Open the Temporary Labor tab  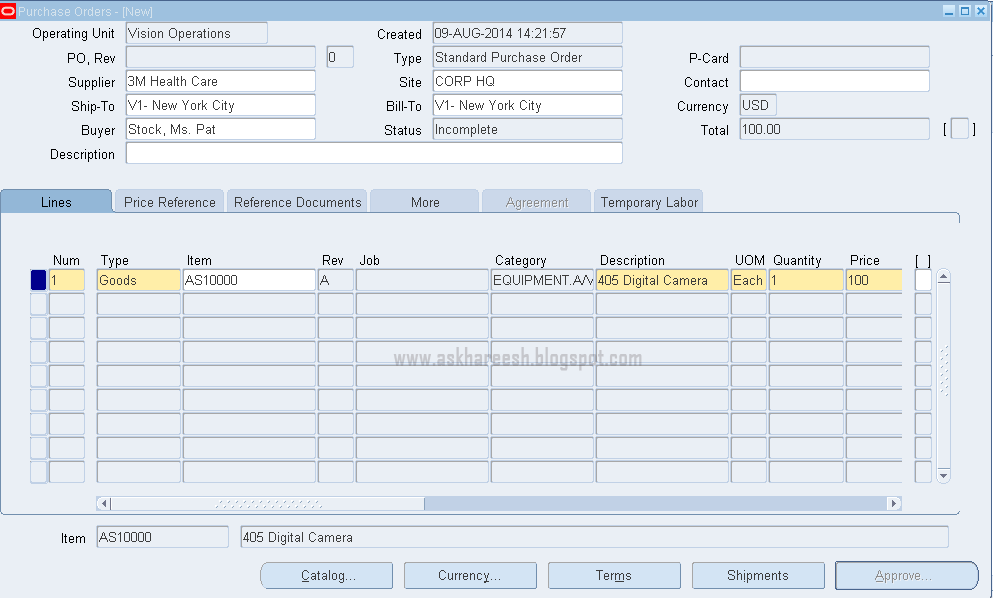point(648,202)
